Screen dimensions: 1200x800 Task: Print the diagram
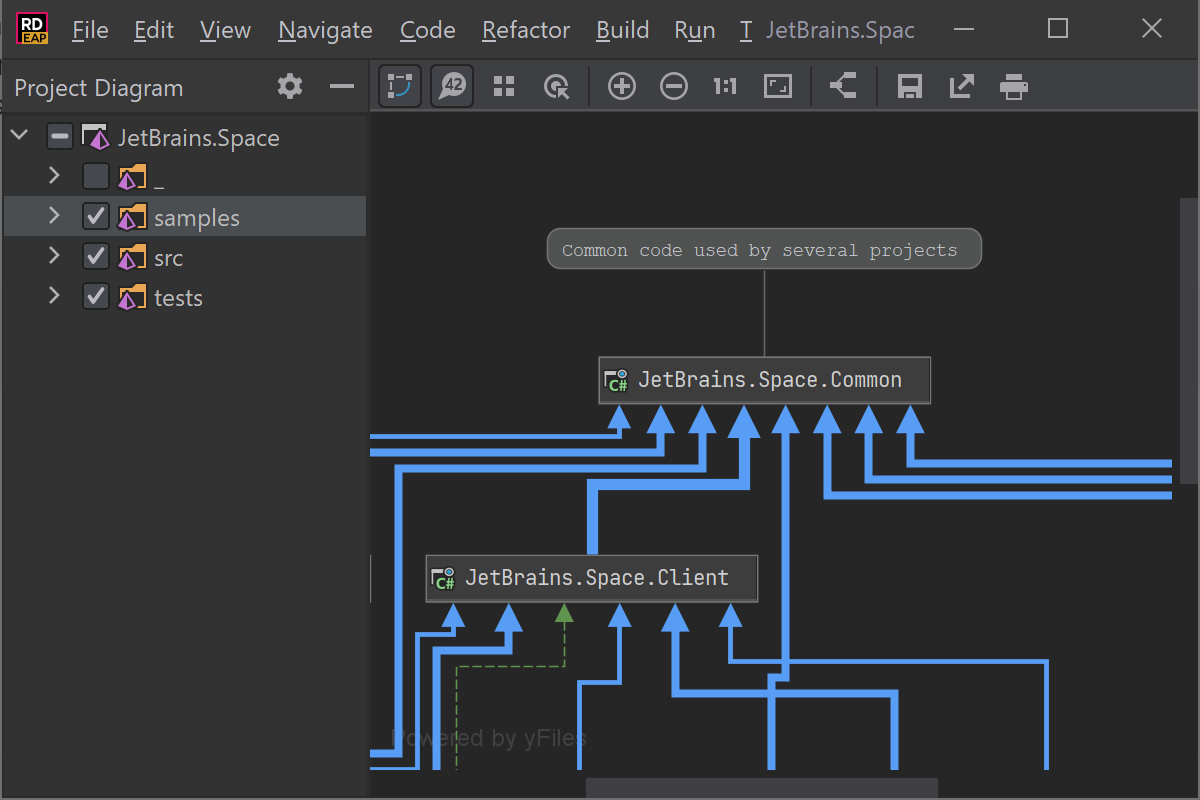[x=1014, y=87]
